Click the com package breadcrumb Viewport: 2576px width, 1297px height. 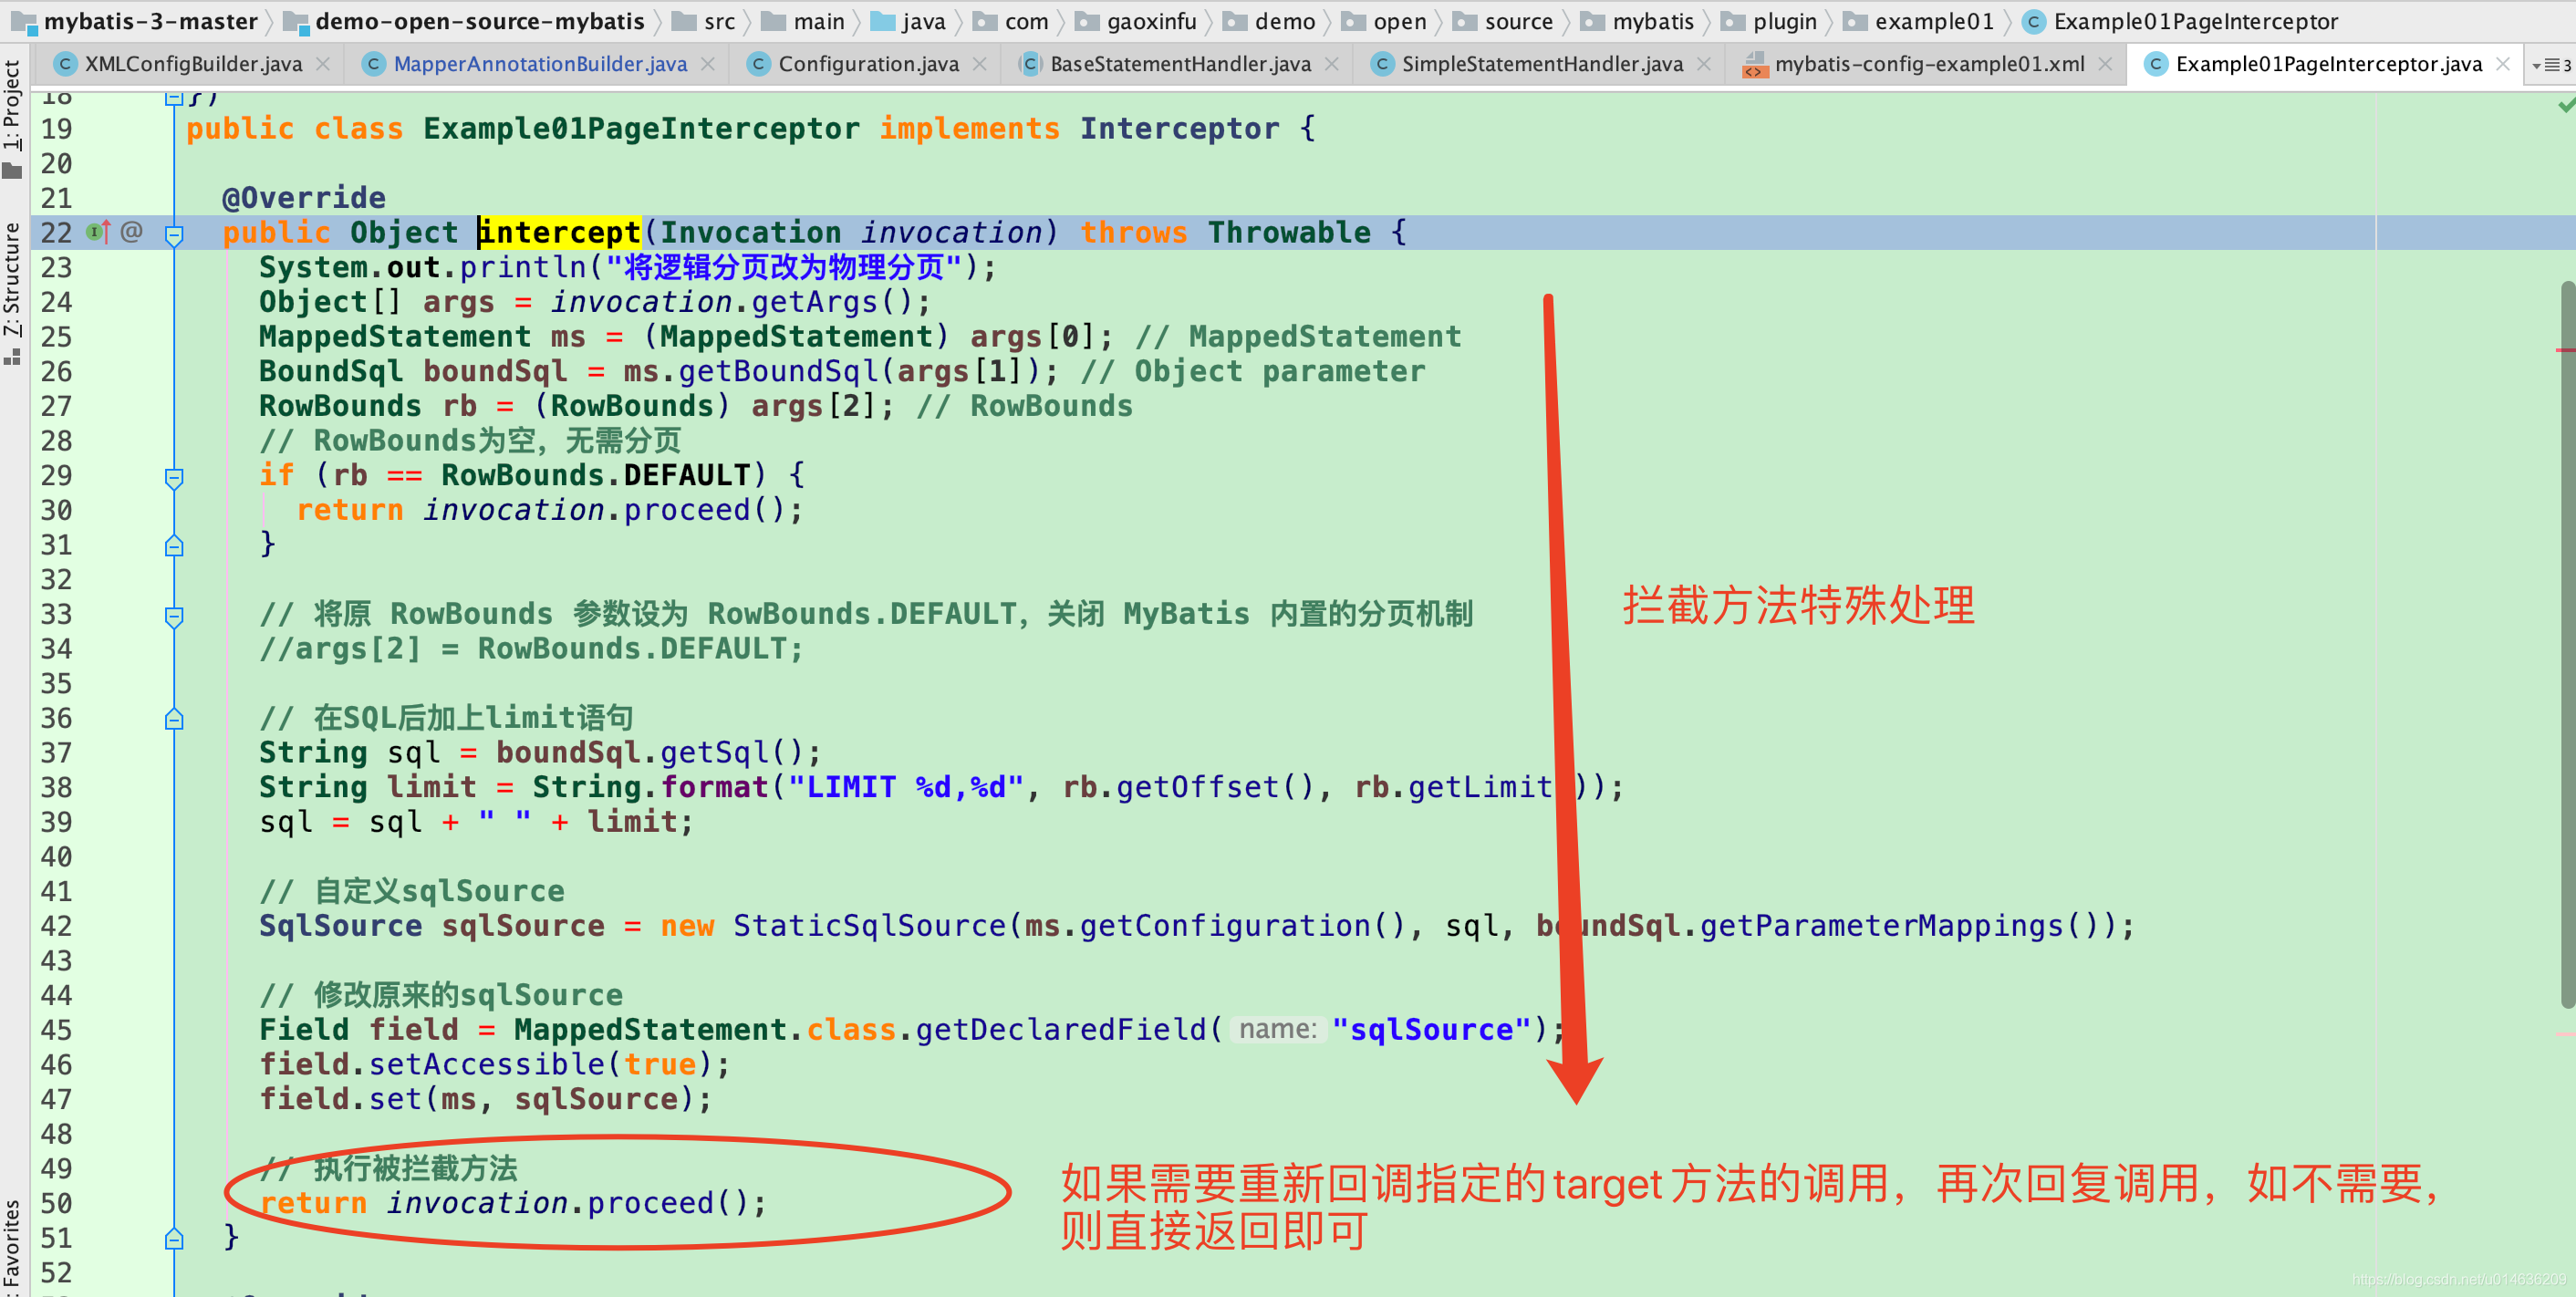coord(1012,21)
